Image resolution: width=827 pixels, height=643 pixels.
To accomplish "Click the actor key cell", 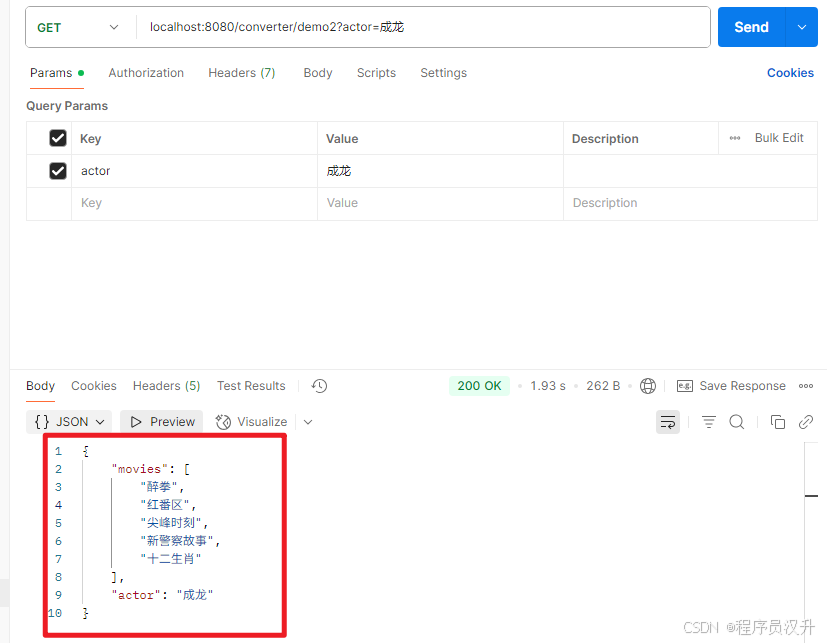I will 194,171.
